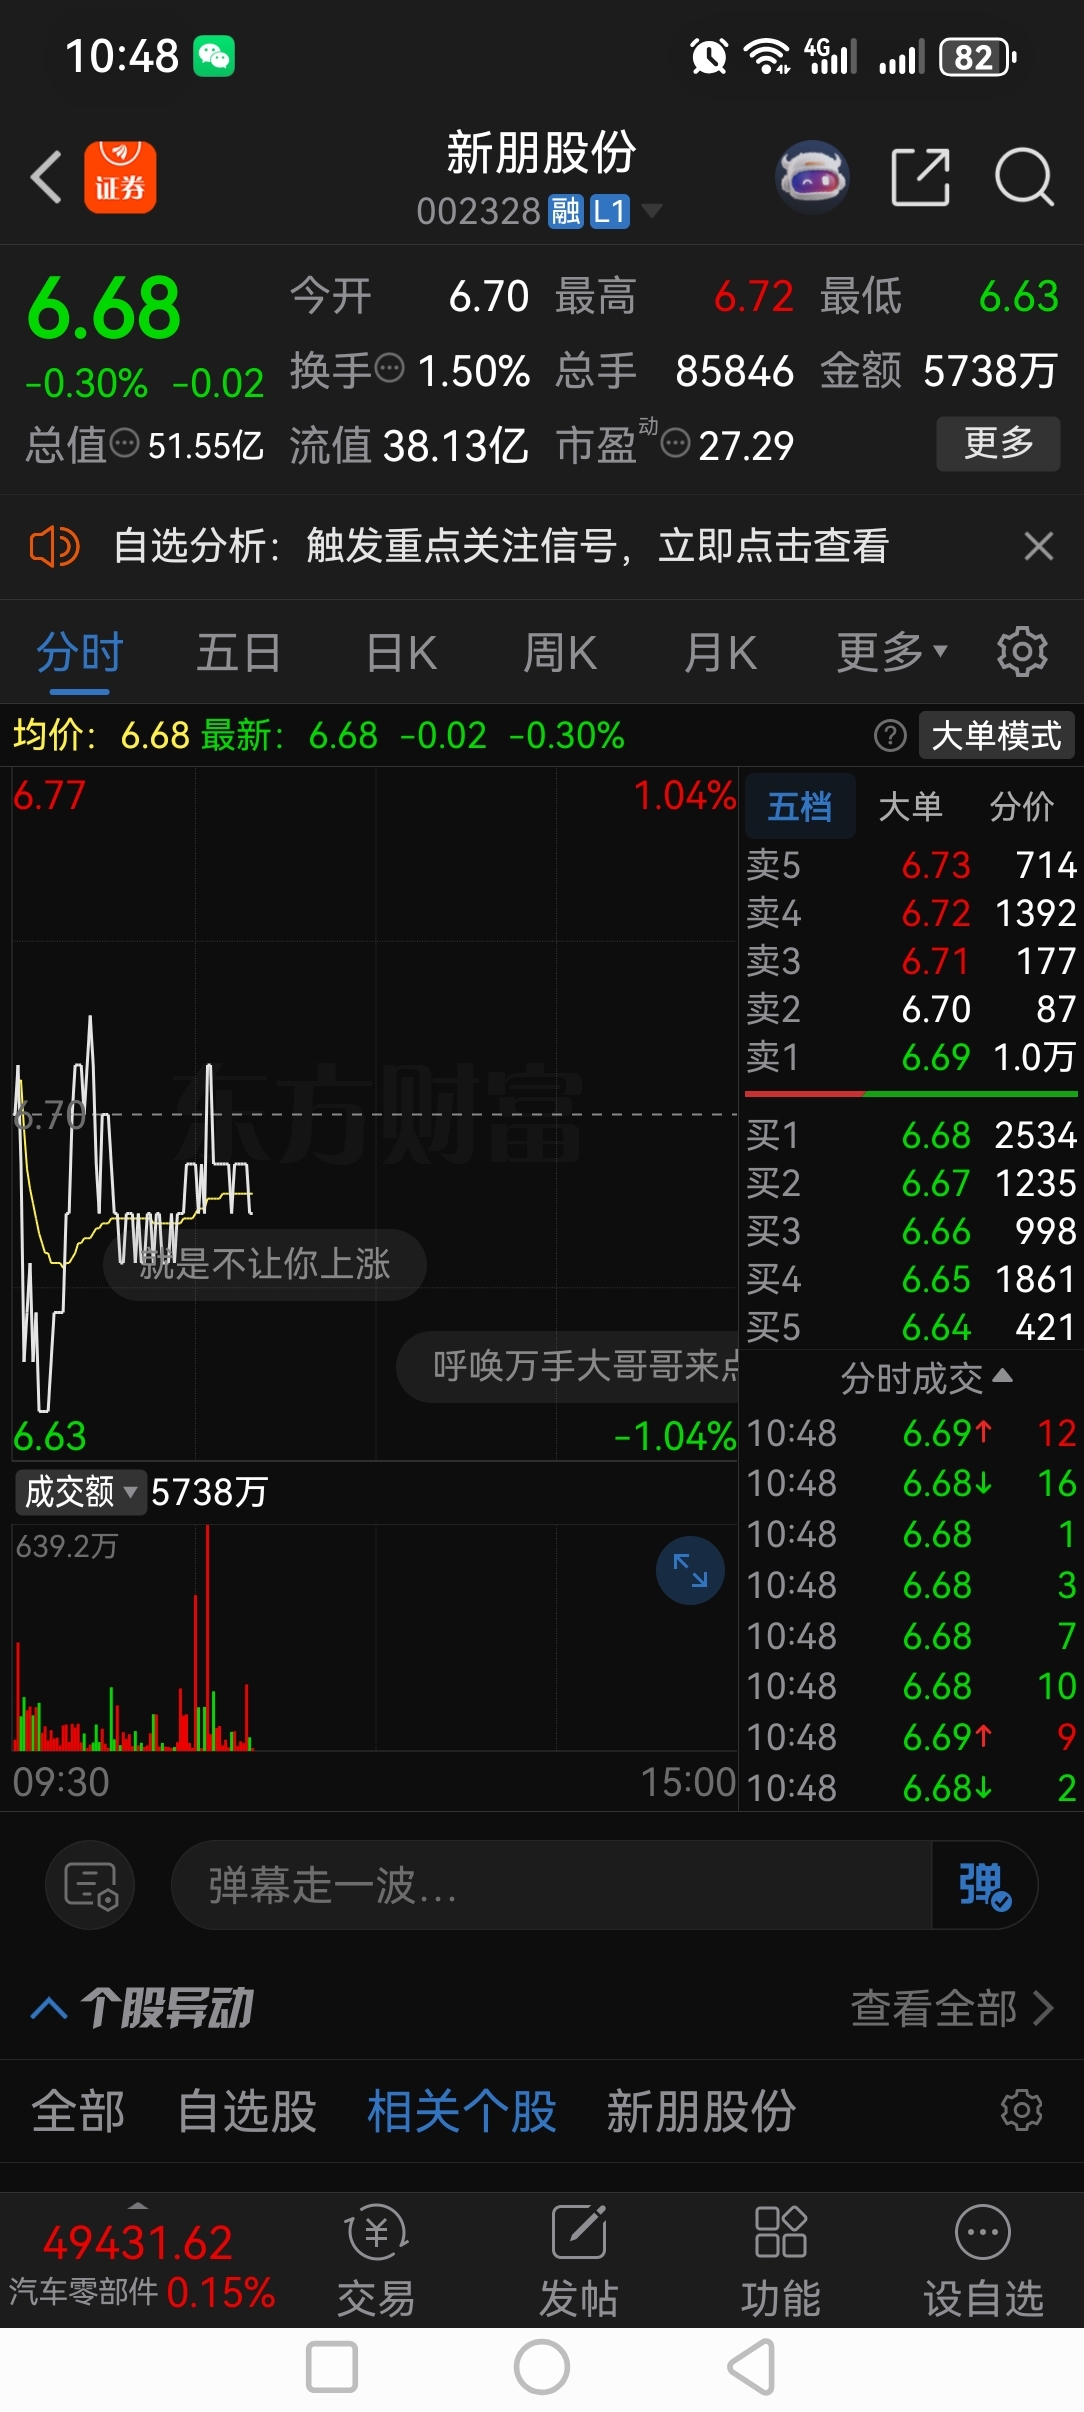Screen dimensions: 1084x2412
Task: Expand the 更多 chart period dropdown
Action: pyautogui.click(x=891, y=652)
